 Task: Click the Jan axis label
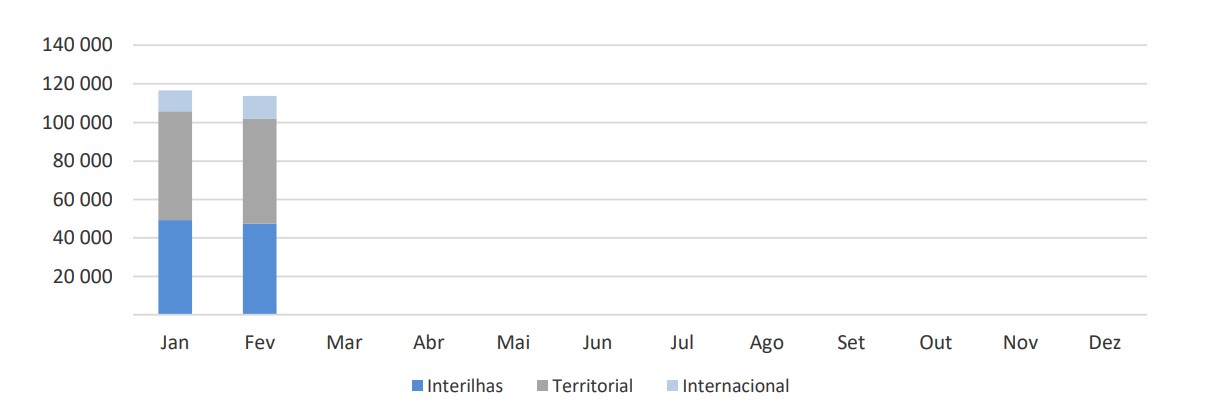(x=175, y=343)
